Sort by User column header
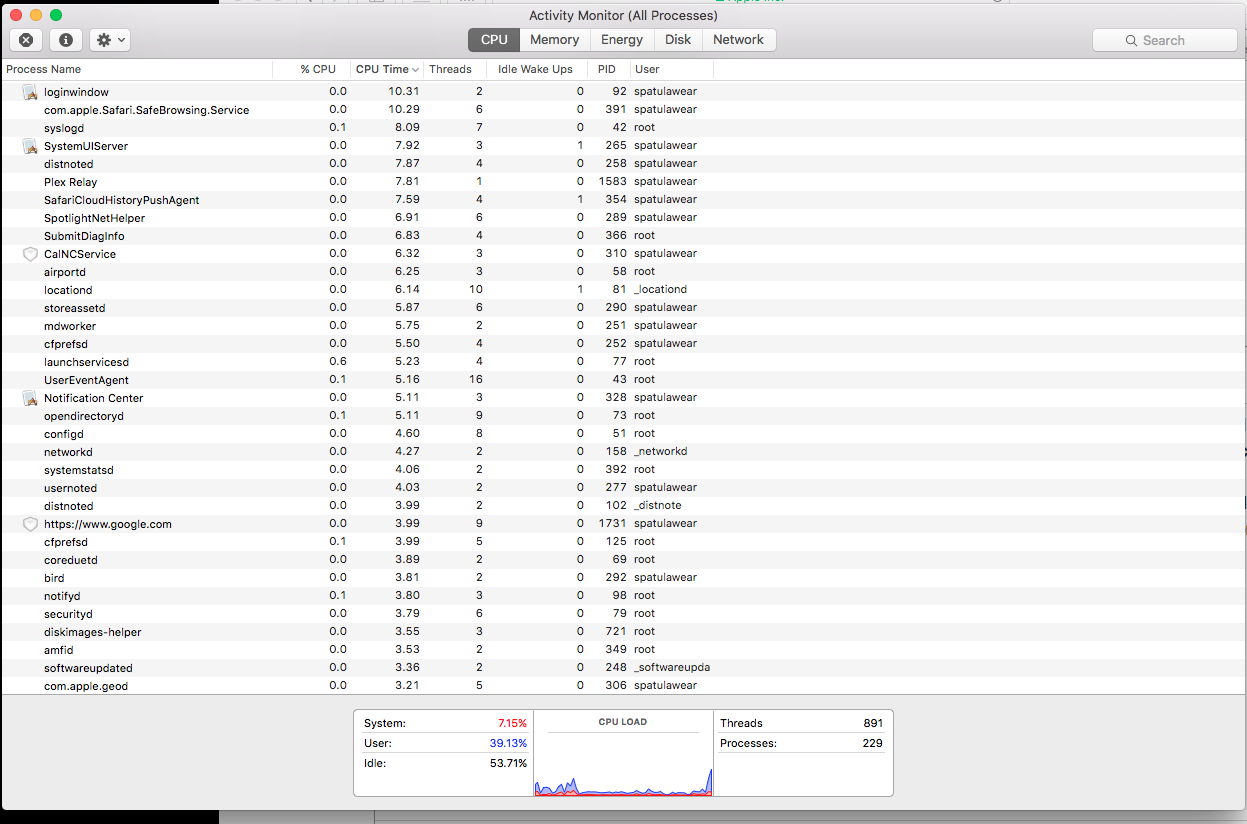The width and height of the screenshot is (1247, 824). (x=671, y=69)
